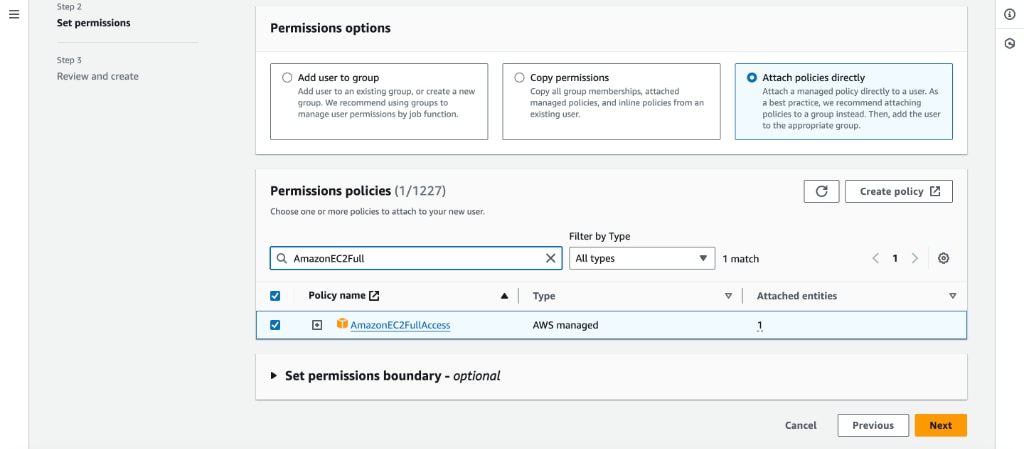Open the hexagon settings icon in right sidebar
This screenshot has height=449, width=1024.
point(1010,44)
